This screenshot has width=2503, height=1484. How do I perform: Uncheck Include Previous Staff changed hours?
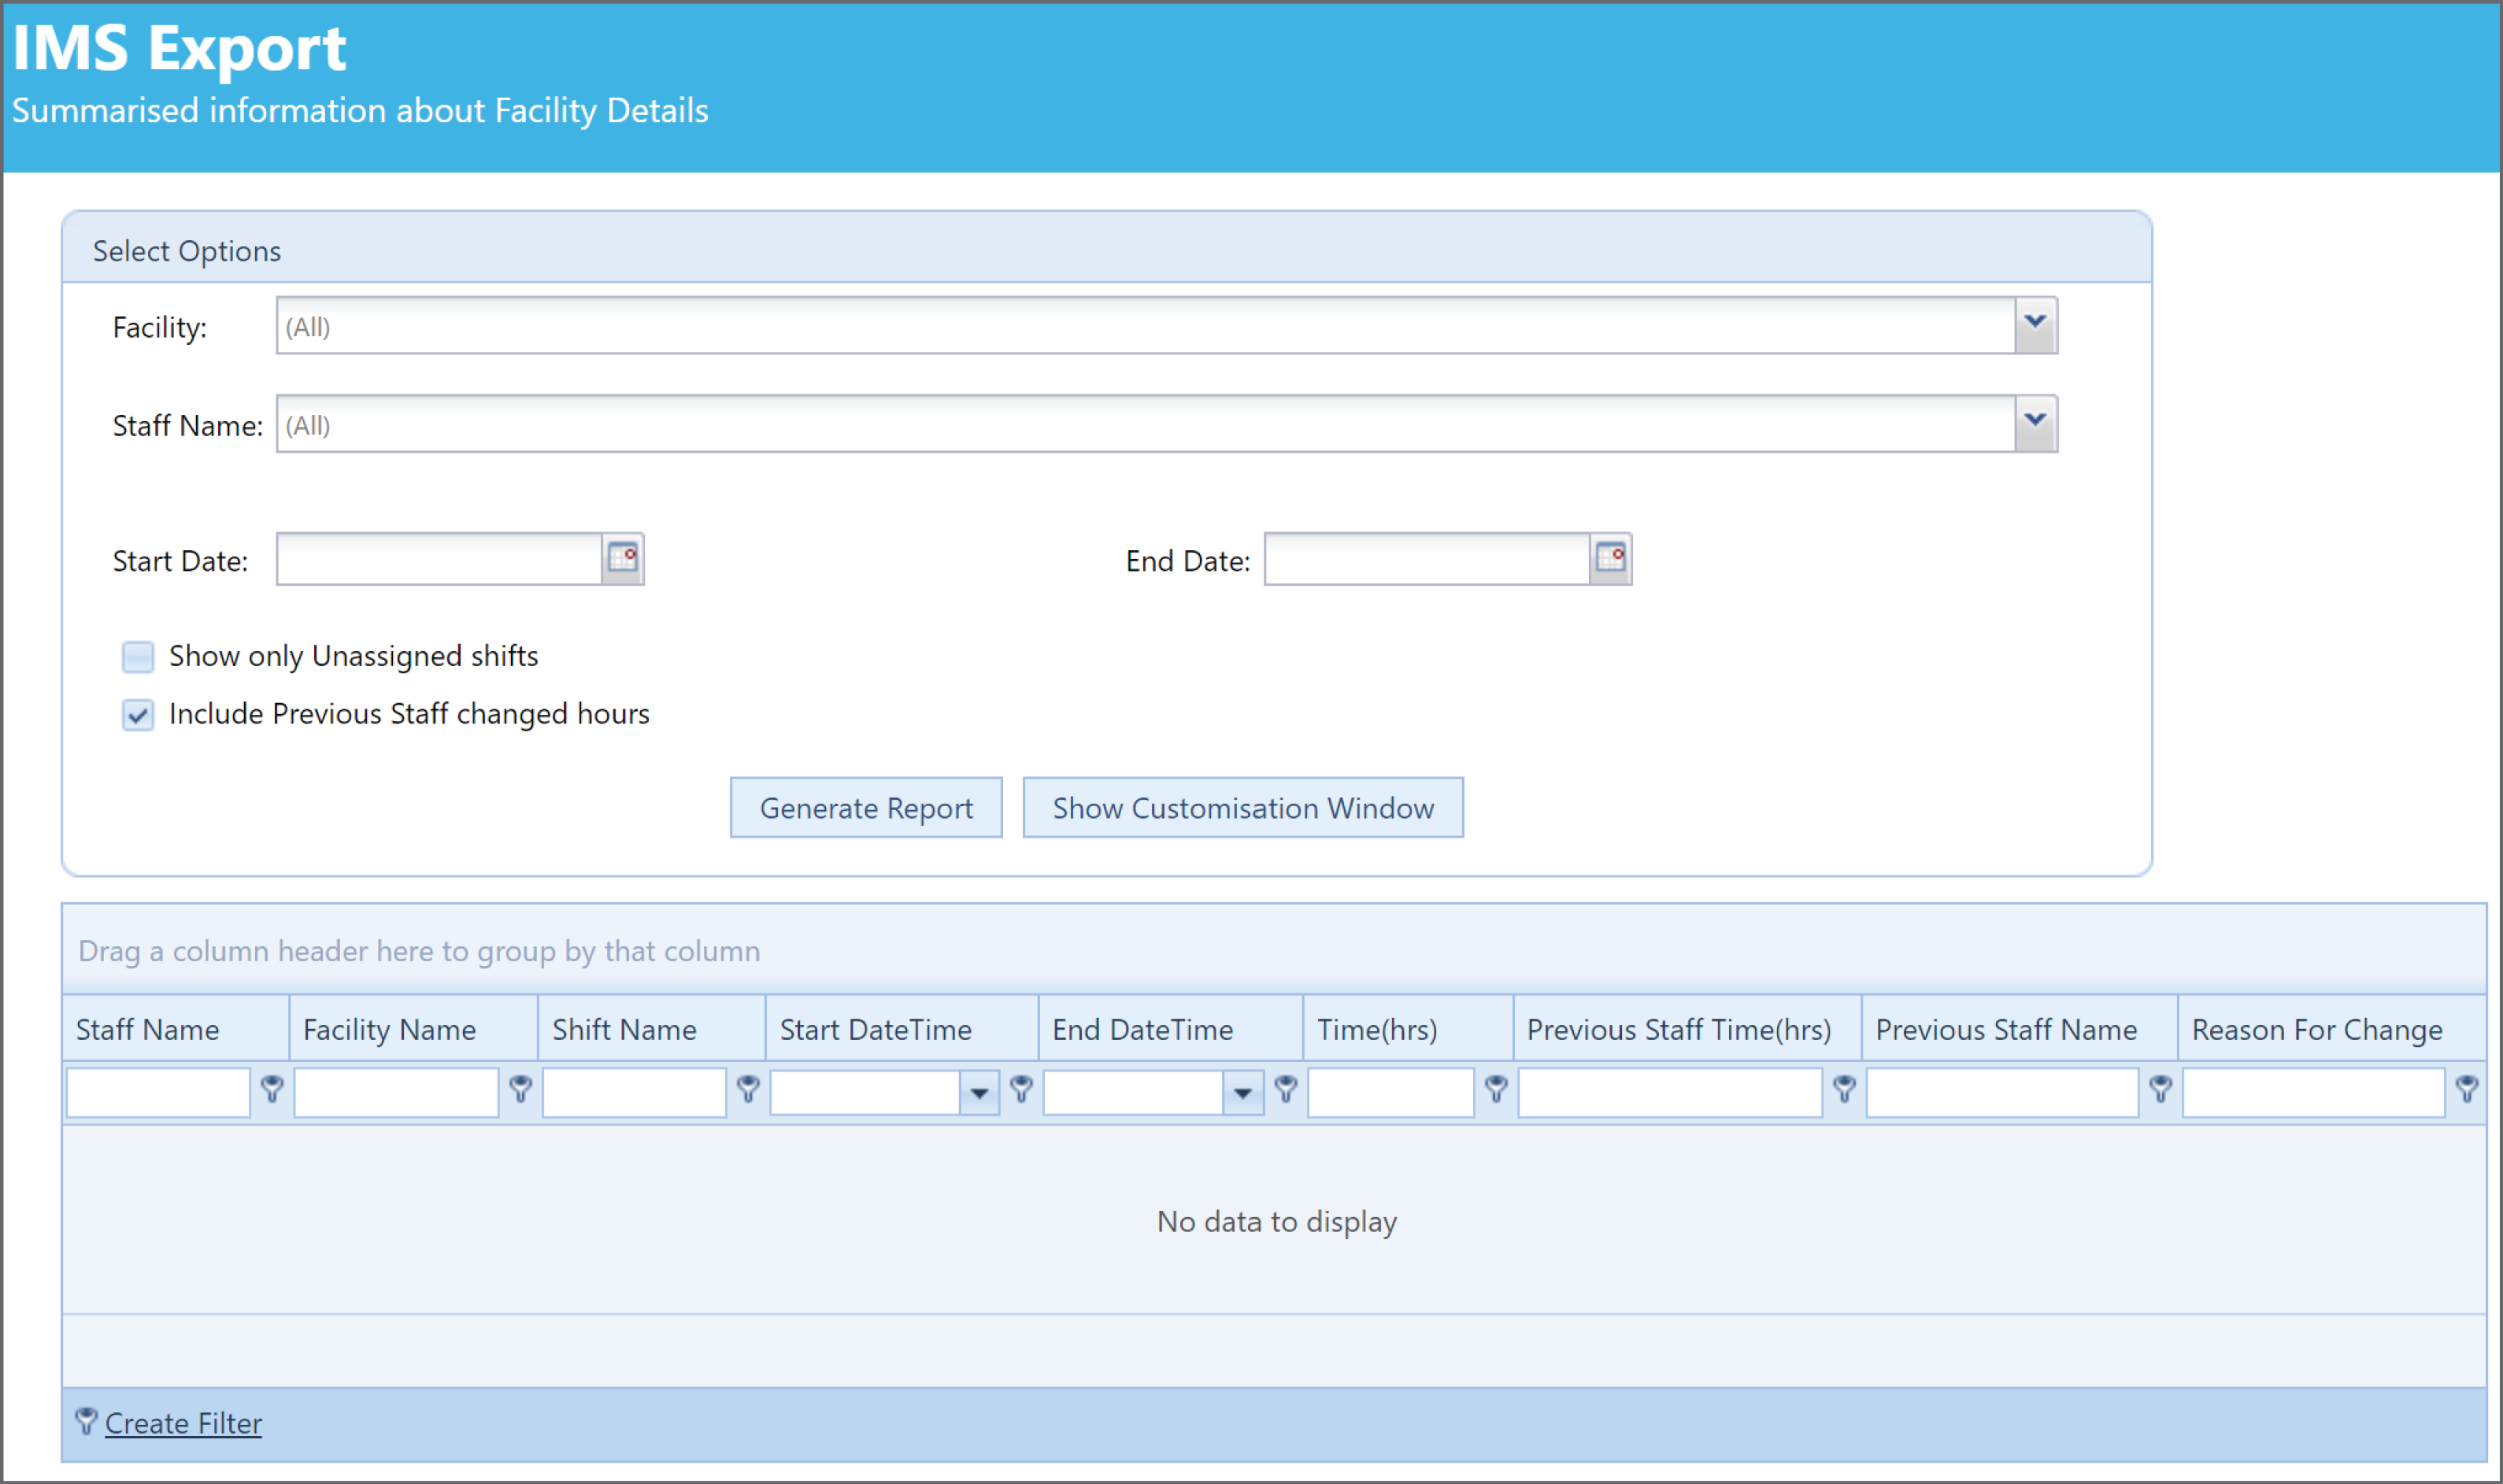[x=138, y=715]
